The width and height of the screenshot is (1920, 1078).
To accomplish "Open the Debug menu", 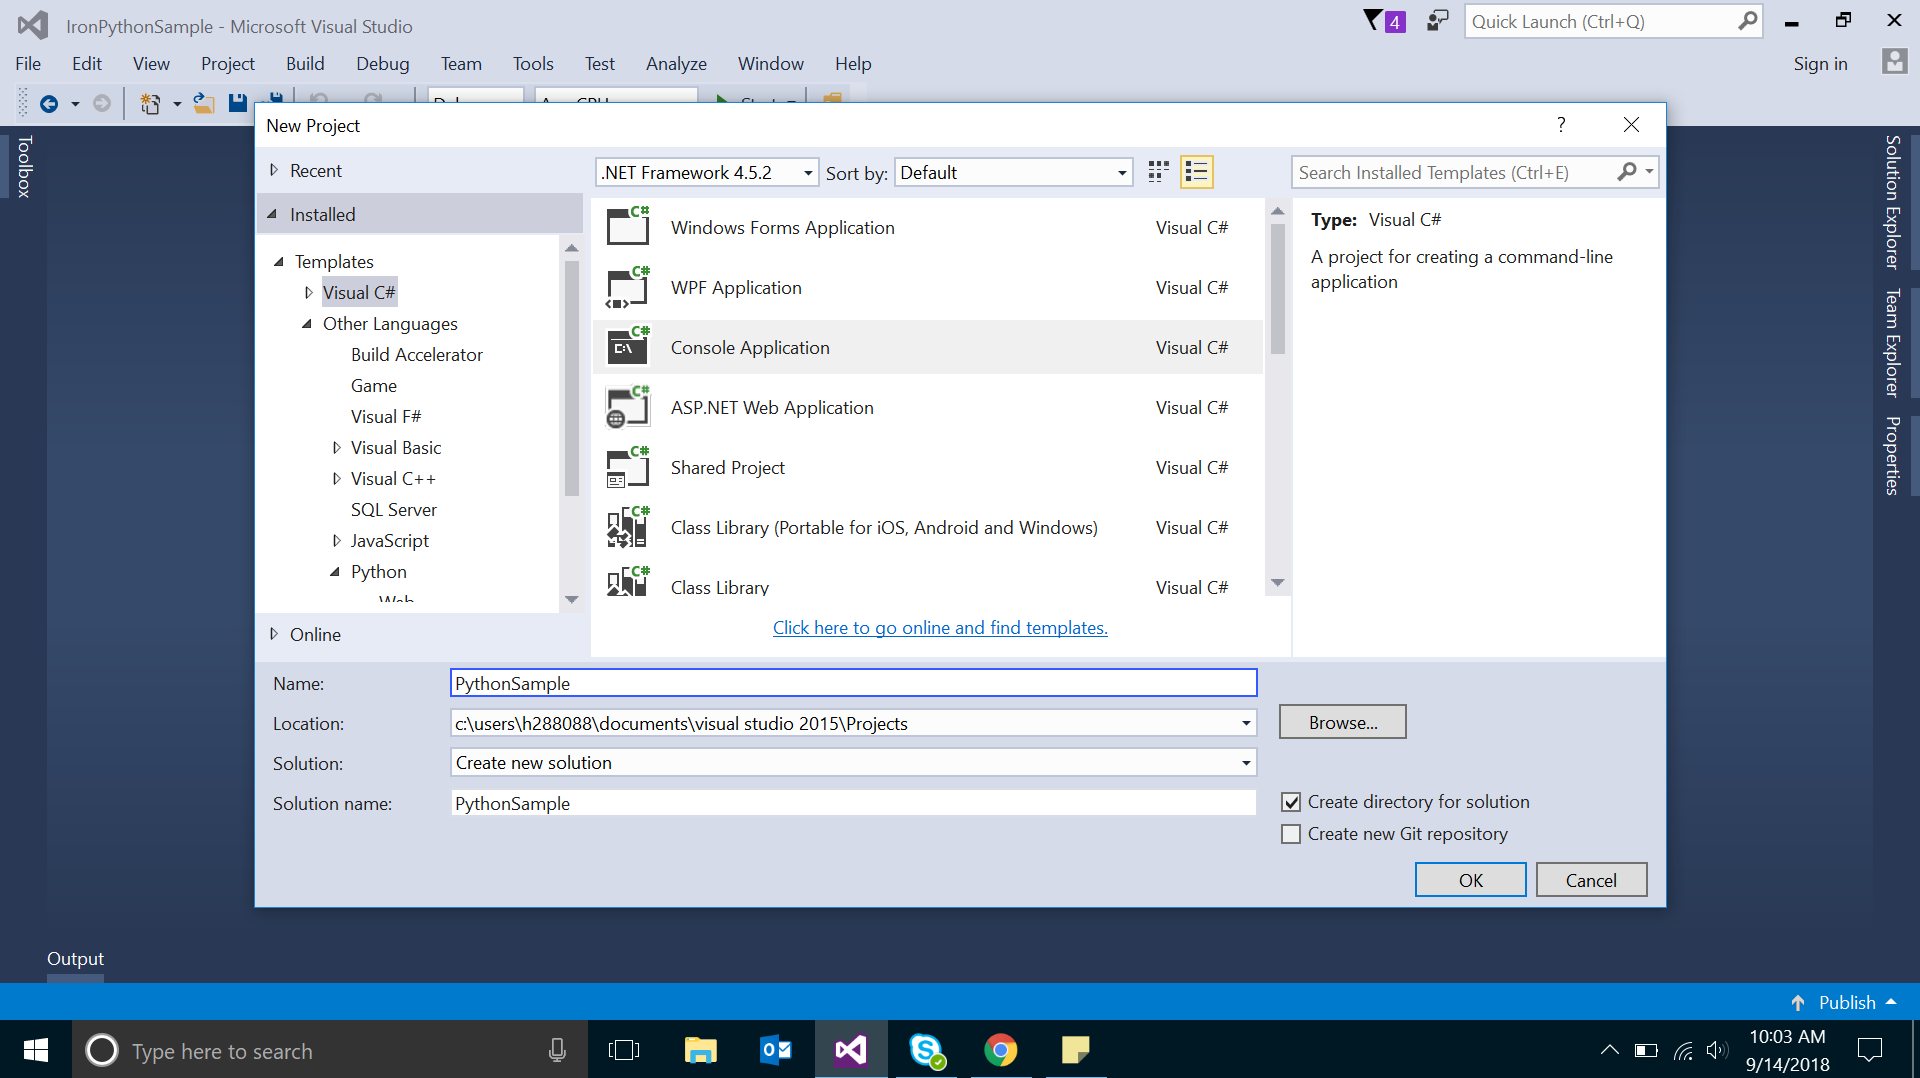I will [x=383, y=63].
